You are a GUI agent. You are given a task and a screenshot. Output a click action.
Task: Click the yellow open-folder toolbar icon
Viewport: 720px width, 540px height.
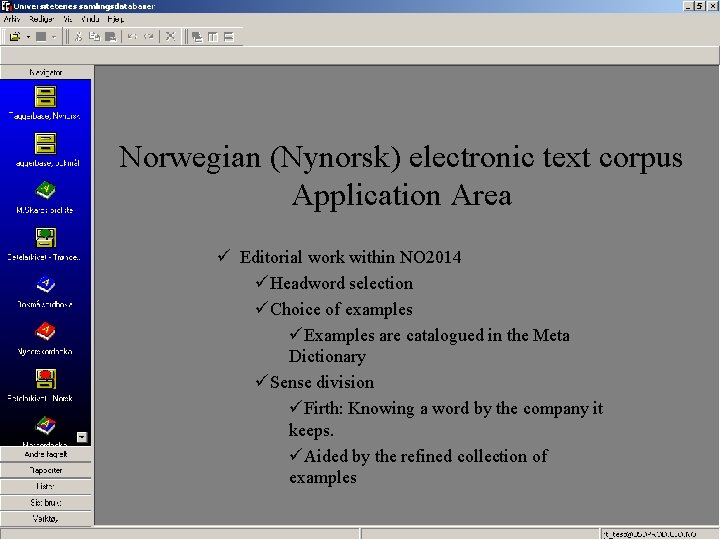[15, 37]
